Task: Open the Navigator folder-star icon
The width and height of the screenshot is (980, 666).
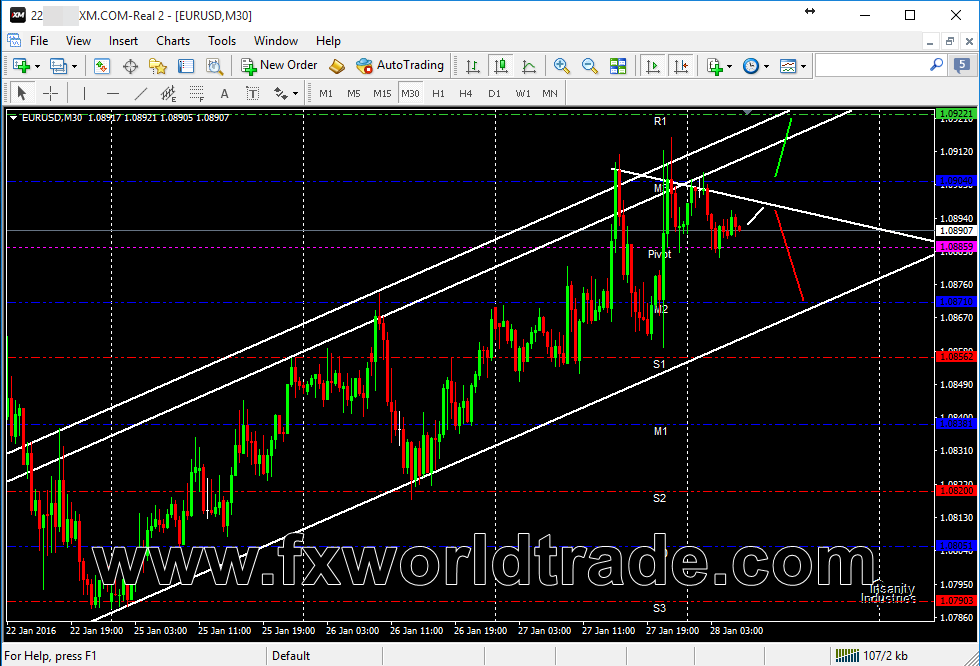Action: point(158,66)
